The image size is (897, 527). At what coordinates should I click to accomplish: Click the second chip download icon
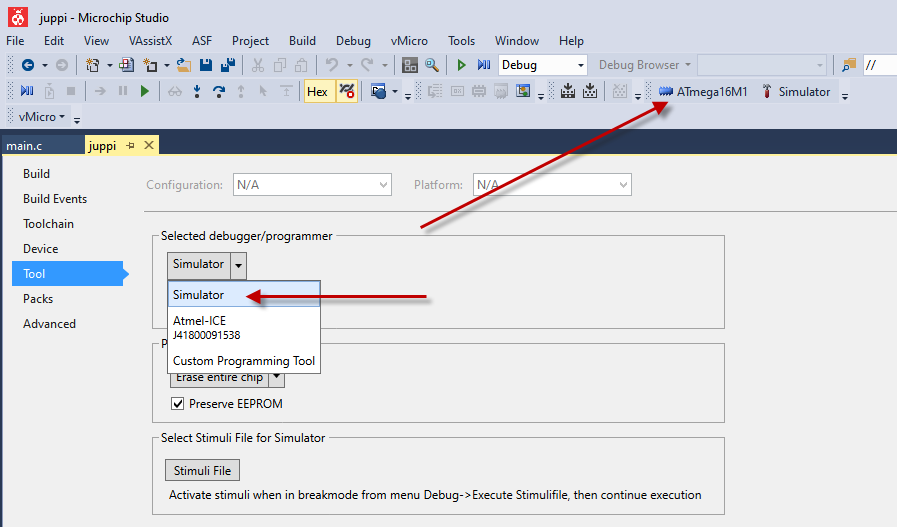point(590,91)
